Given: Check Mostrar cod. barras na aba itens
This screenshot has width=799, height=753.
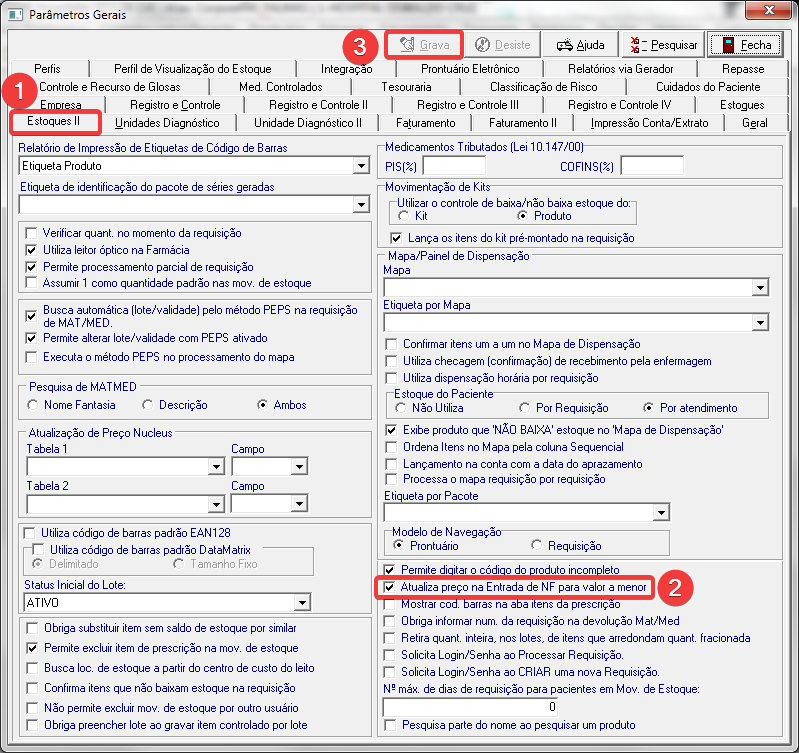Looking at the screenshot, I should pyautogui.click(x=389, y=604).
